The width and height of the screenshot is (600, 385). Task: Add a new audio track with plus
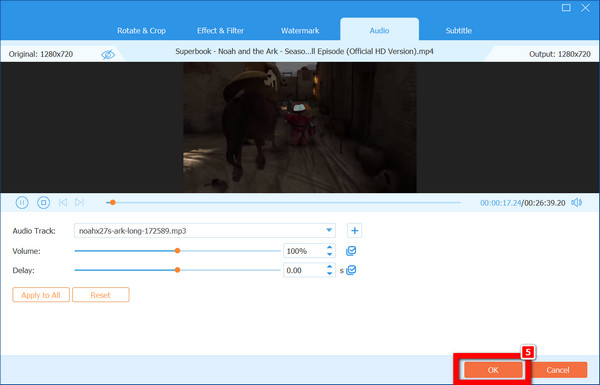[354, 231]
